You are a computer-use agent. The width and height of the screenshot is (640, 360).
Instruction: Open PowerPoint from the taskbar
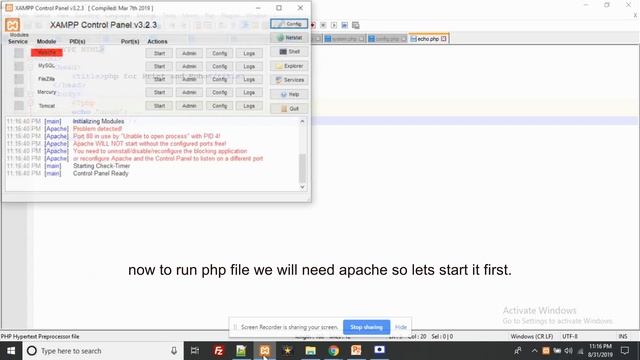(x=356, y=351)
